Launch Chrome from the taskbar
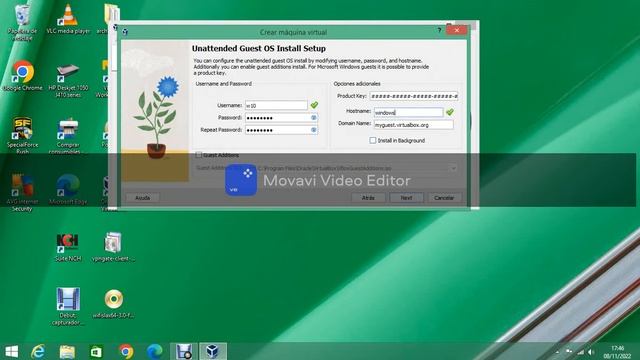 tap(126, 351)
